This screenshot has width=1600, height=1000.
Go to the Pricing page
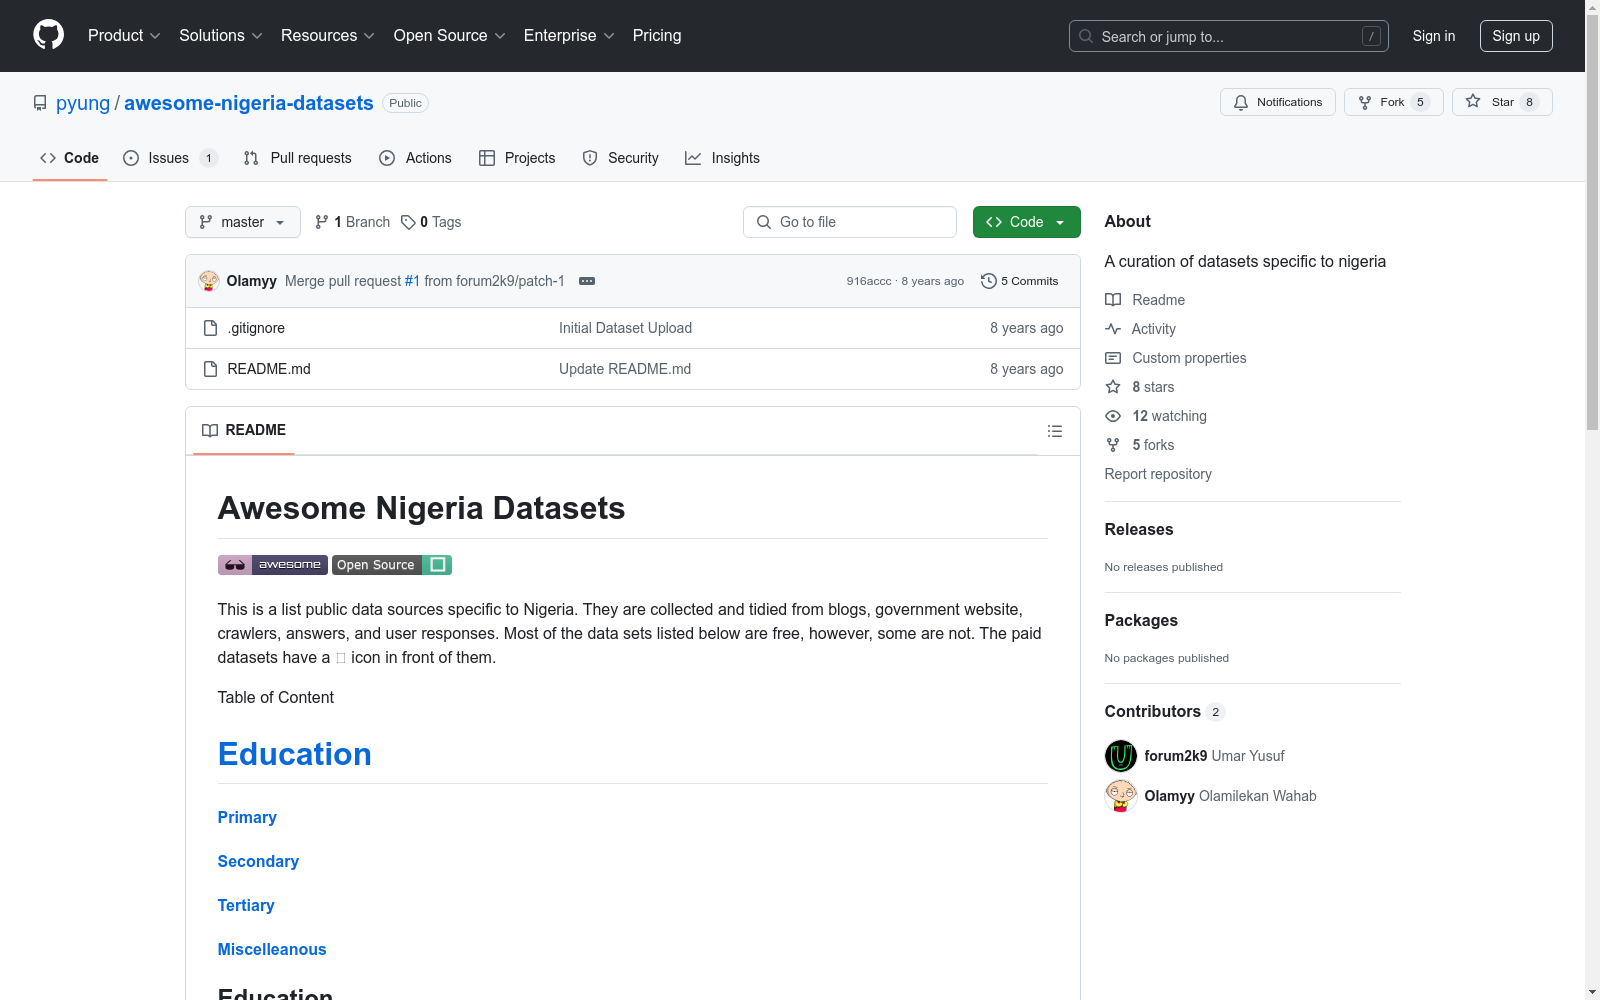657,36
